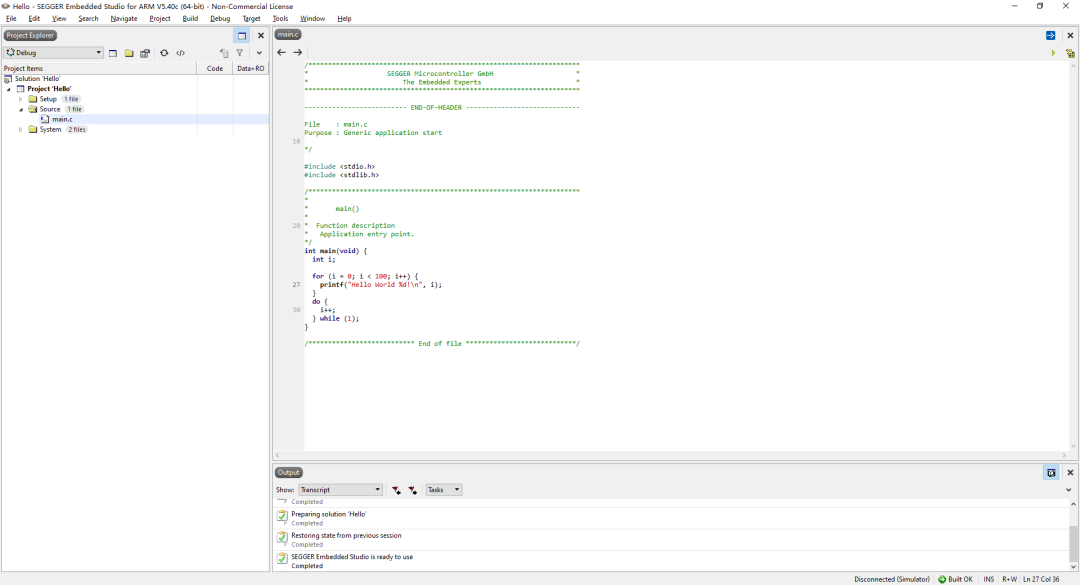Click the INS indicator in status bar
The width and height of the screenshot is (1080, 585).
(989, 579)
